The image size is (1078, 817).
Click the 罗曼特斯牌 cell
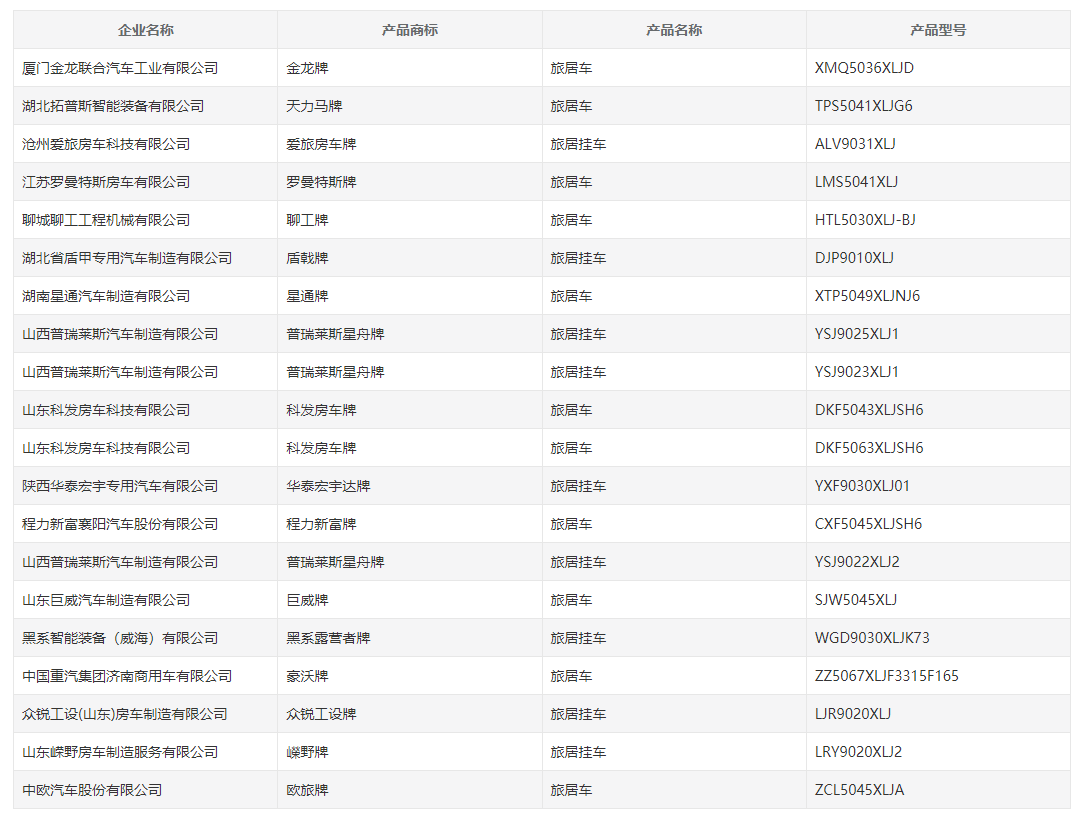410,182
